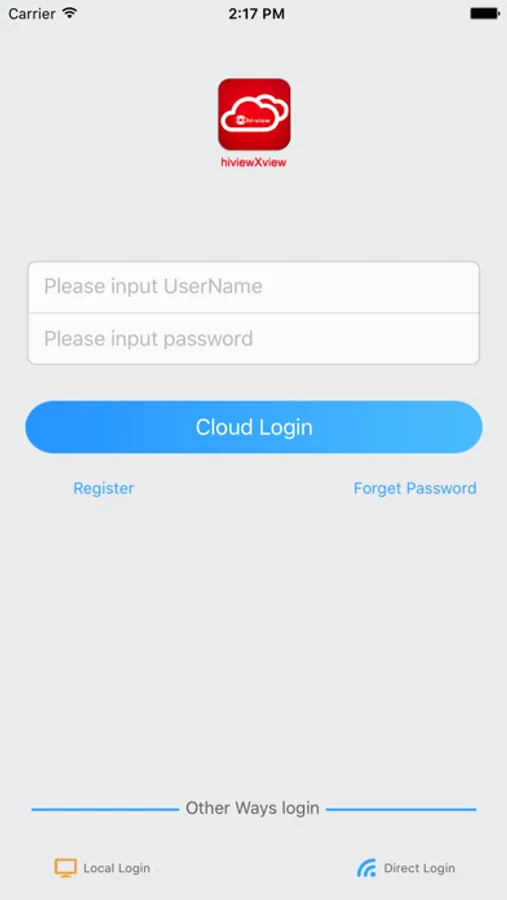
Task: Click the orange monitor icon for Local Login
Action: [65, 868]
